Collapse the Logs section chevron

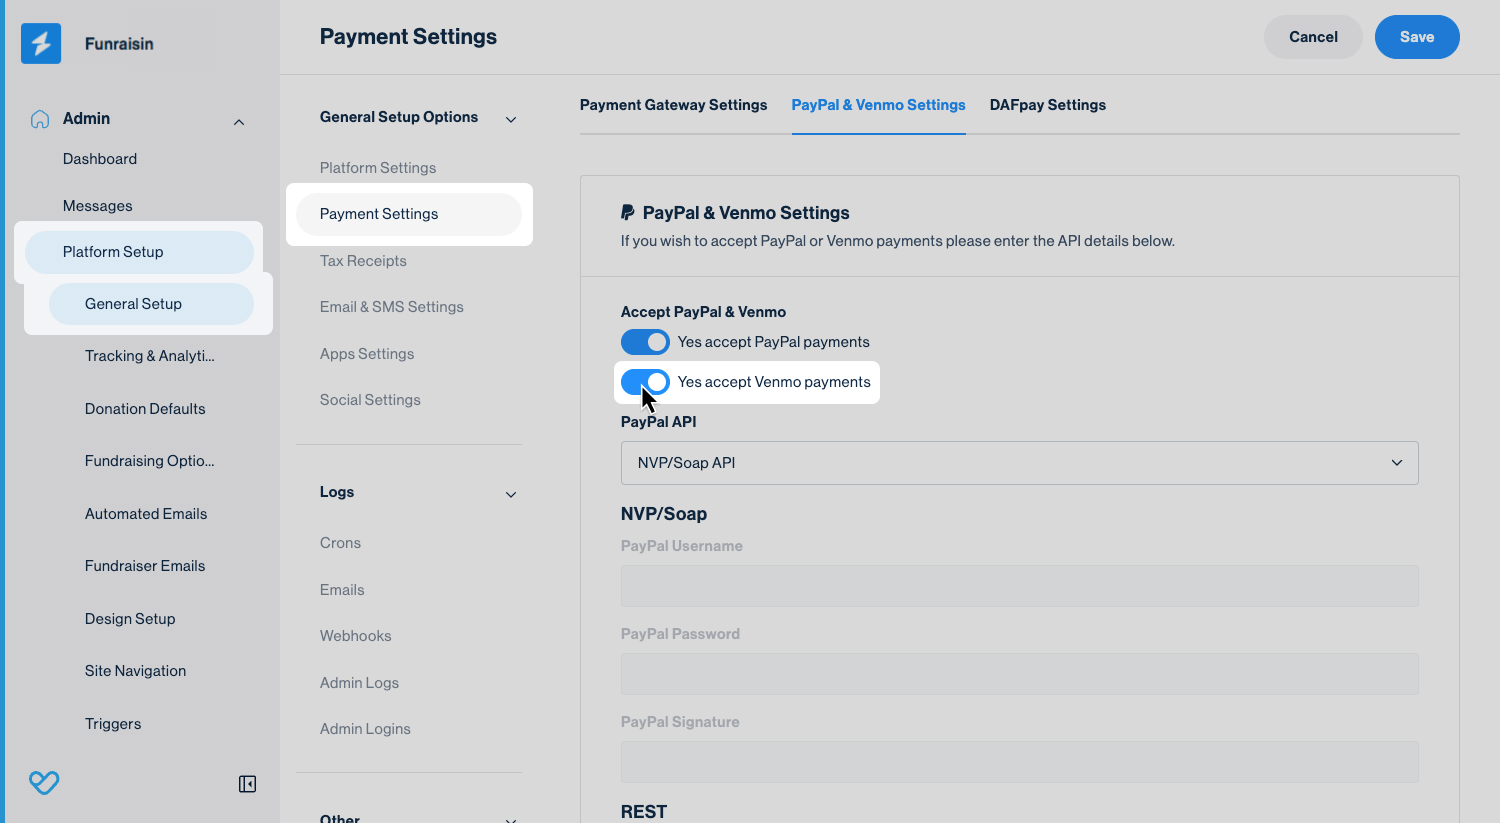(511, 495)
